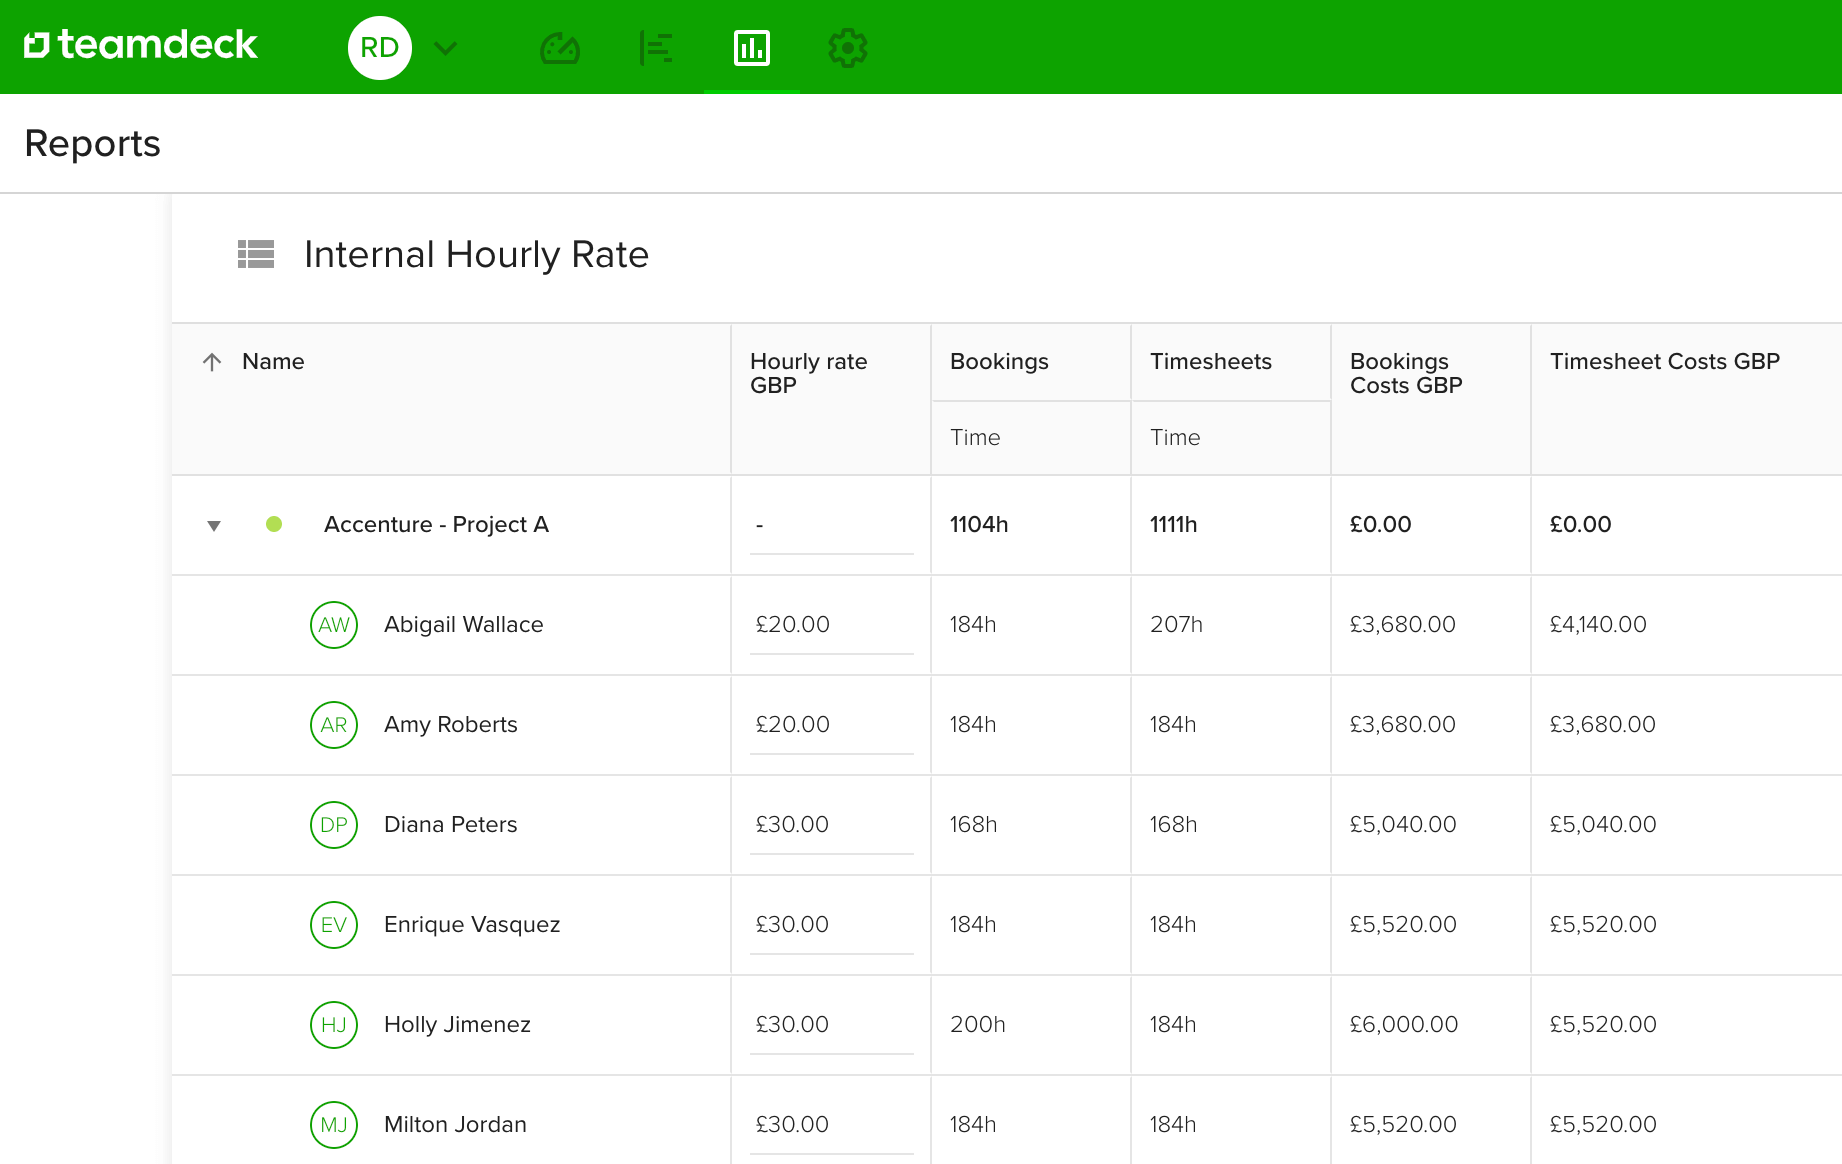The image size is (1842, 1164).
Task: Click the Time subheader under Timesheets
Action: 1175,437
